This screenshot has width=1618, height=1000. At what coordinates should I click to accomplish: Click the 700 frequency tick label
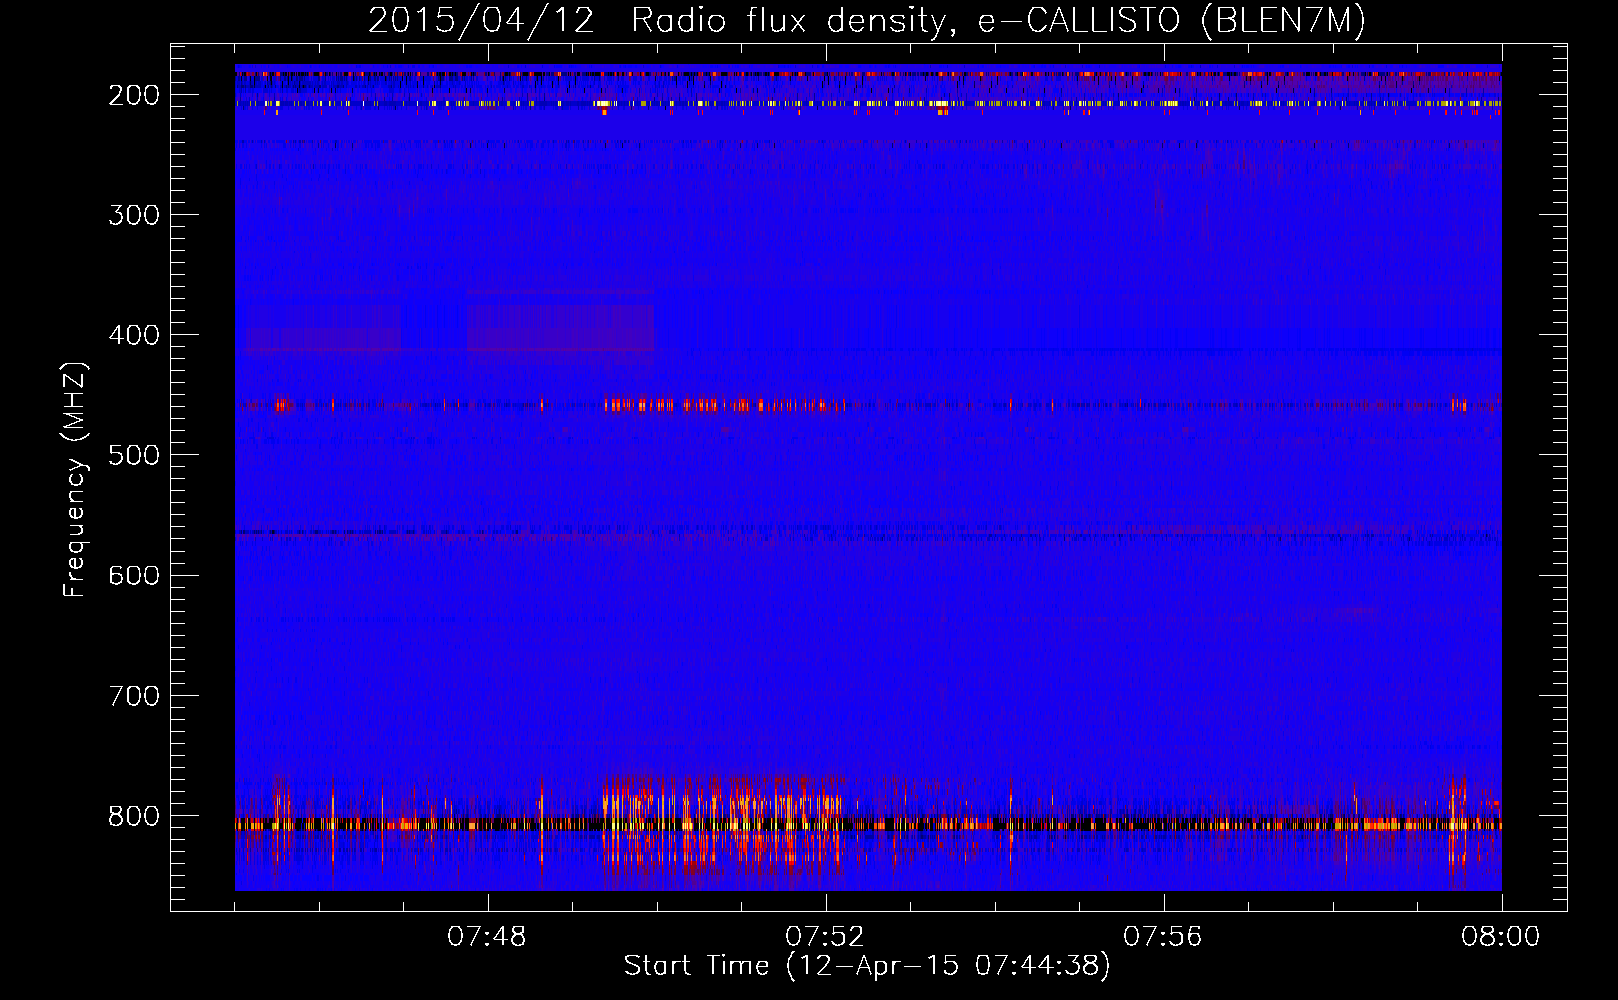(134, 695)
